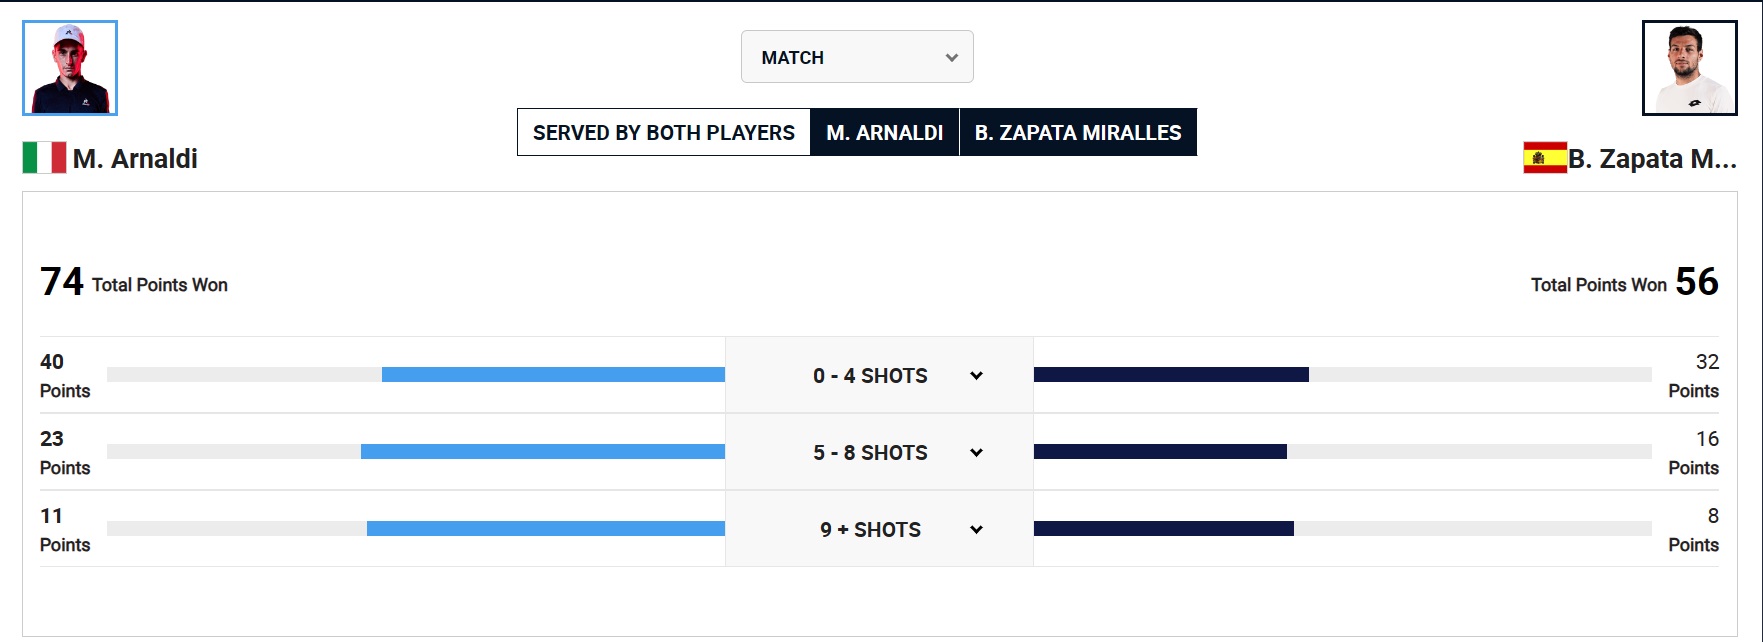Expand the 0 - 4 Shots chevron
Image resolution: width=1763 pixels, height=642 pixels.
click(x=976, y=376)
